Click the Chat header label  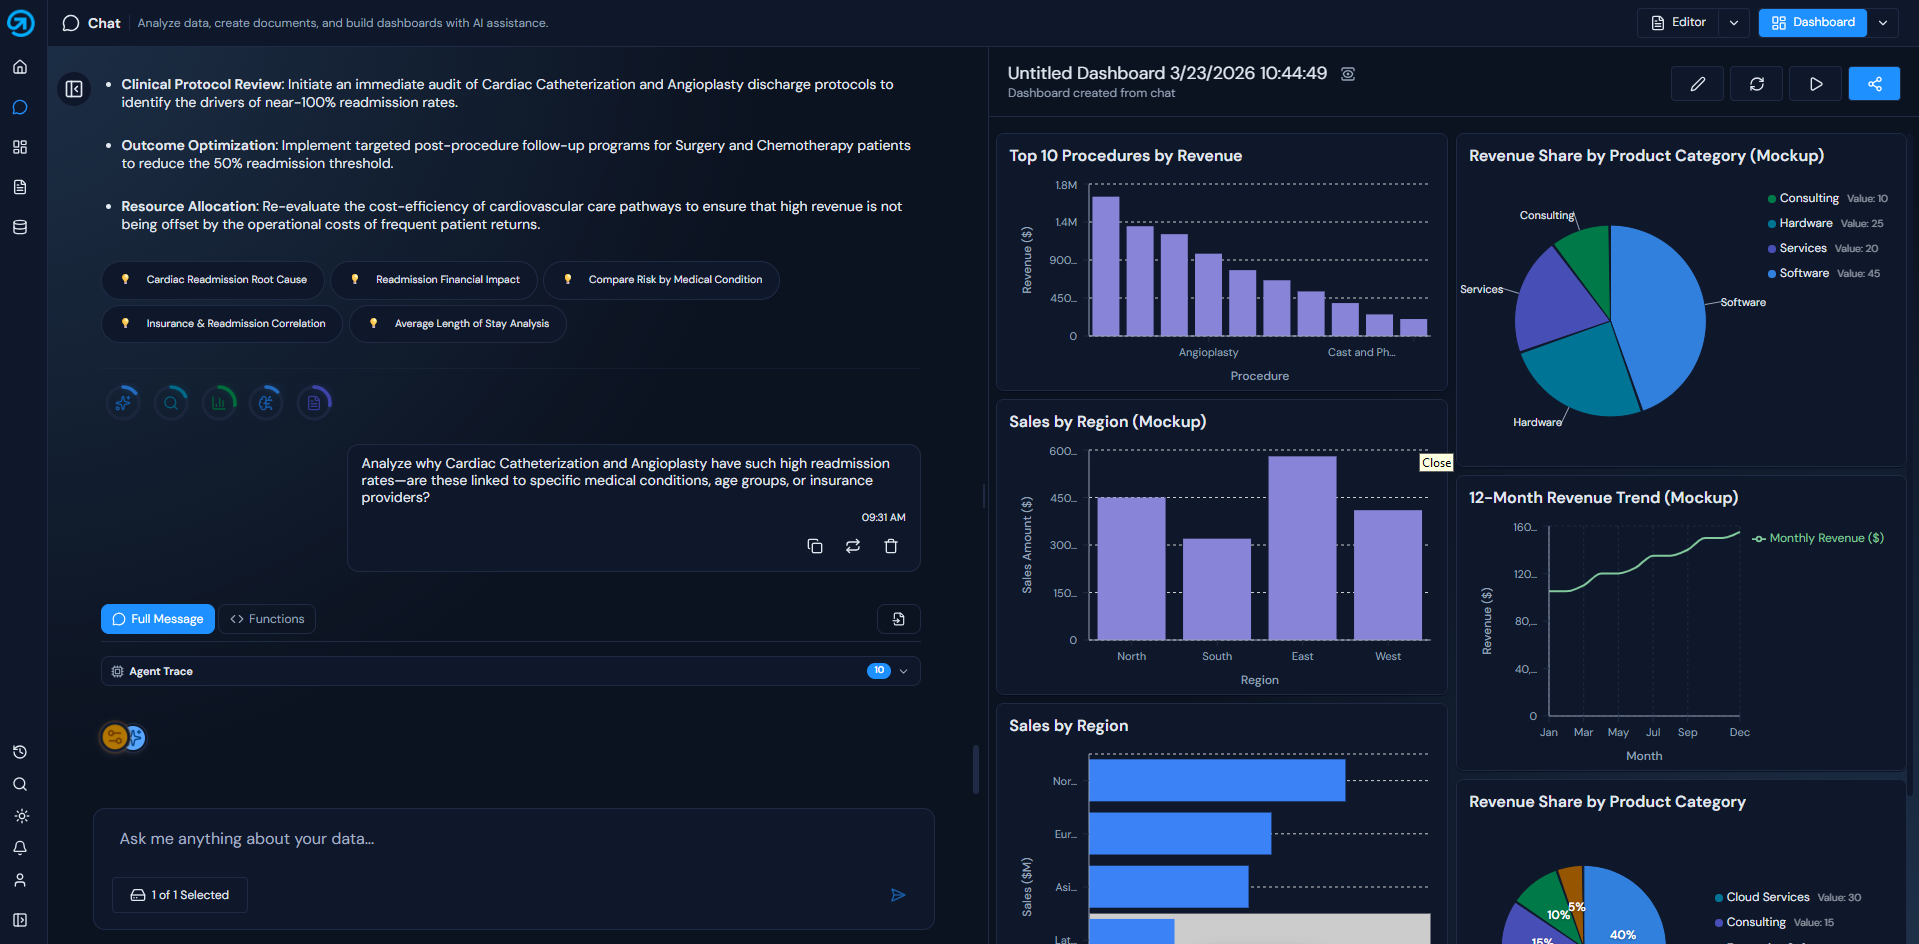point(104,23)
